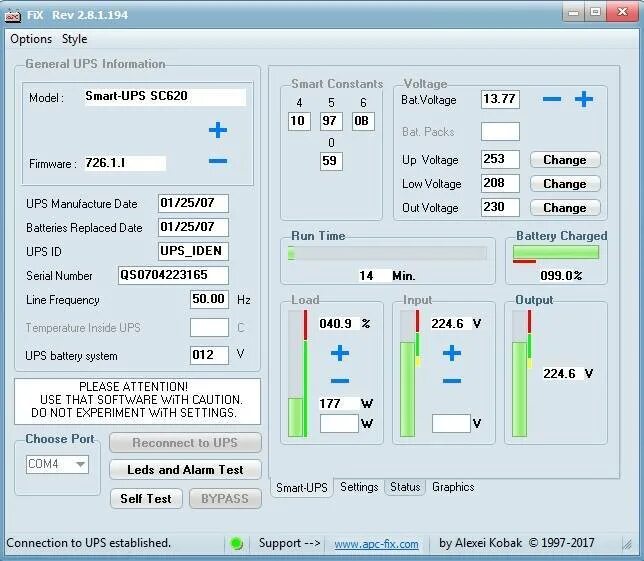Click the Bat.Voltage plus icon
The image size is (644, 561).
(584, 99)
